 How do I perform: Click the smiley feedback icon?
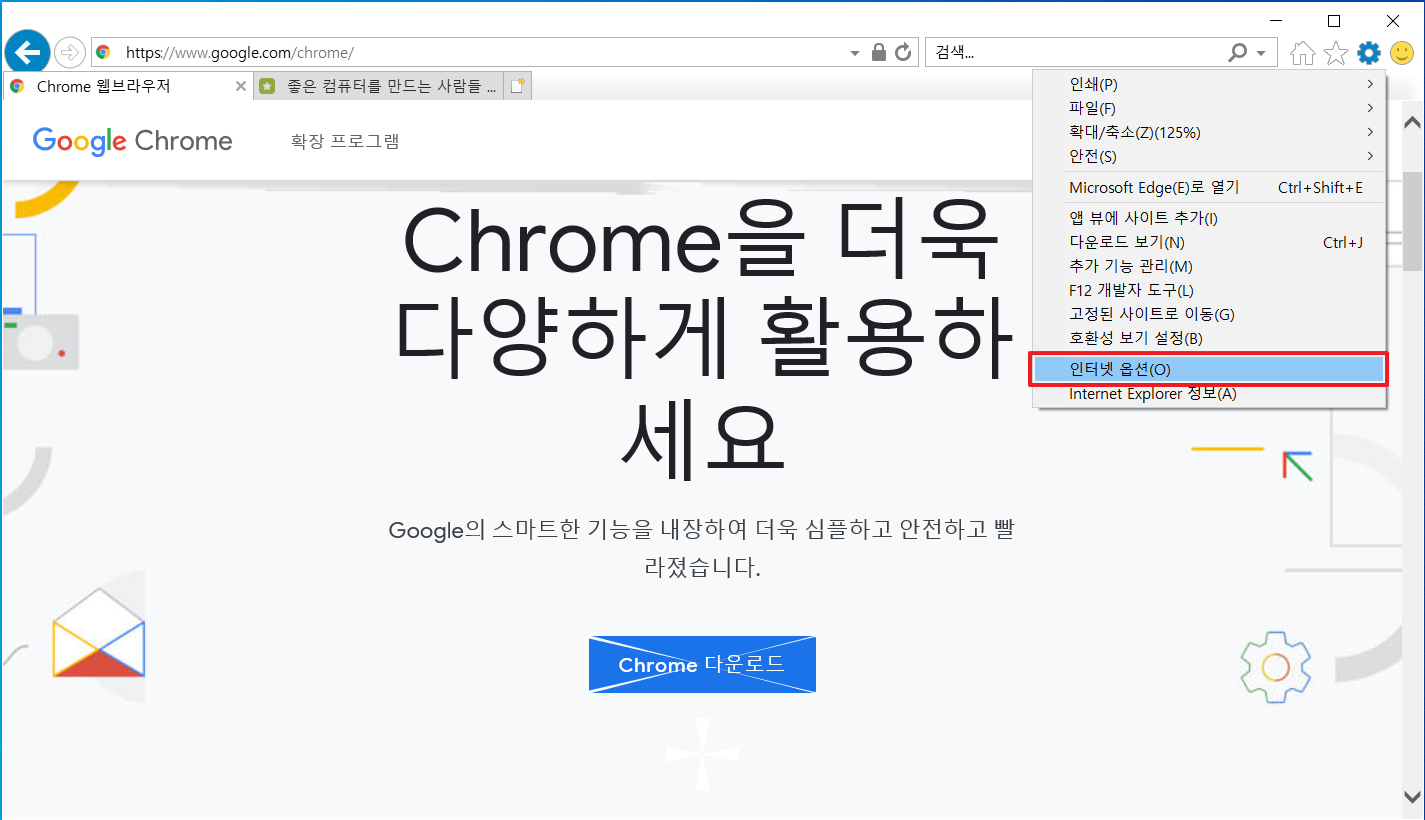click(1402, 52)
